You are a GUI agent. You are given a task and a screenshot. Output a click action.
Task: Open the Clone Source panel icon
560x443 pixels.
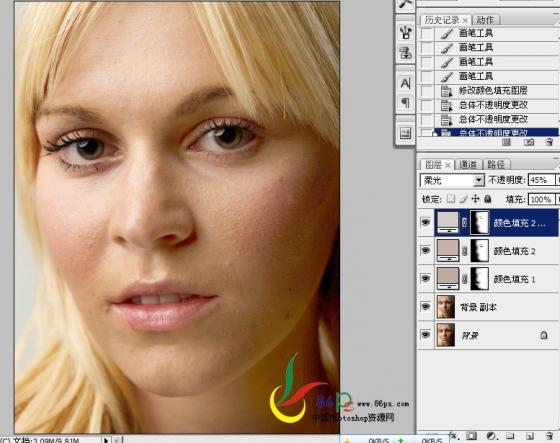click(406, 53)
